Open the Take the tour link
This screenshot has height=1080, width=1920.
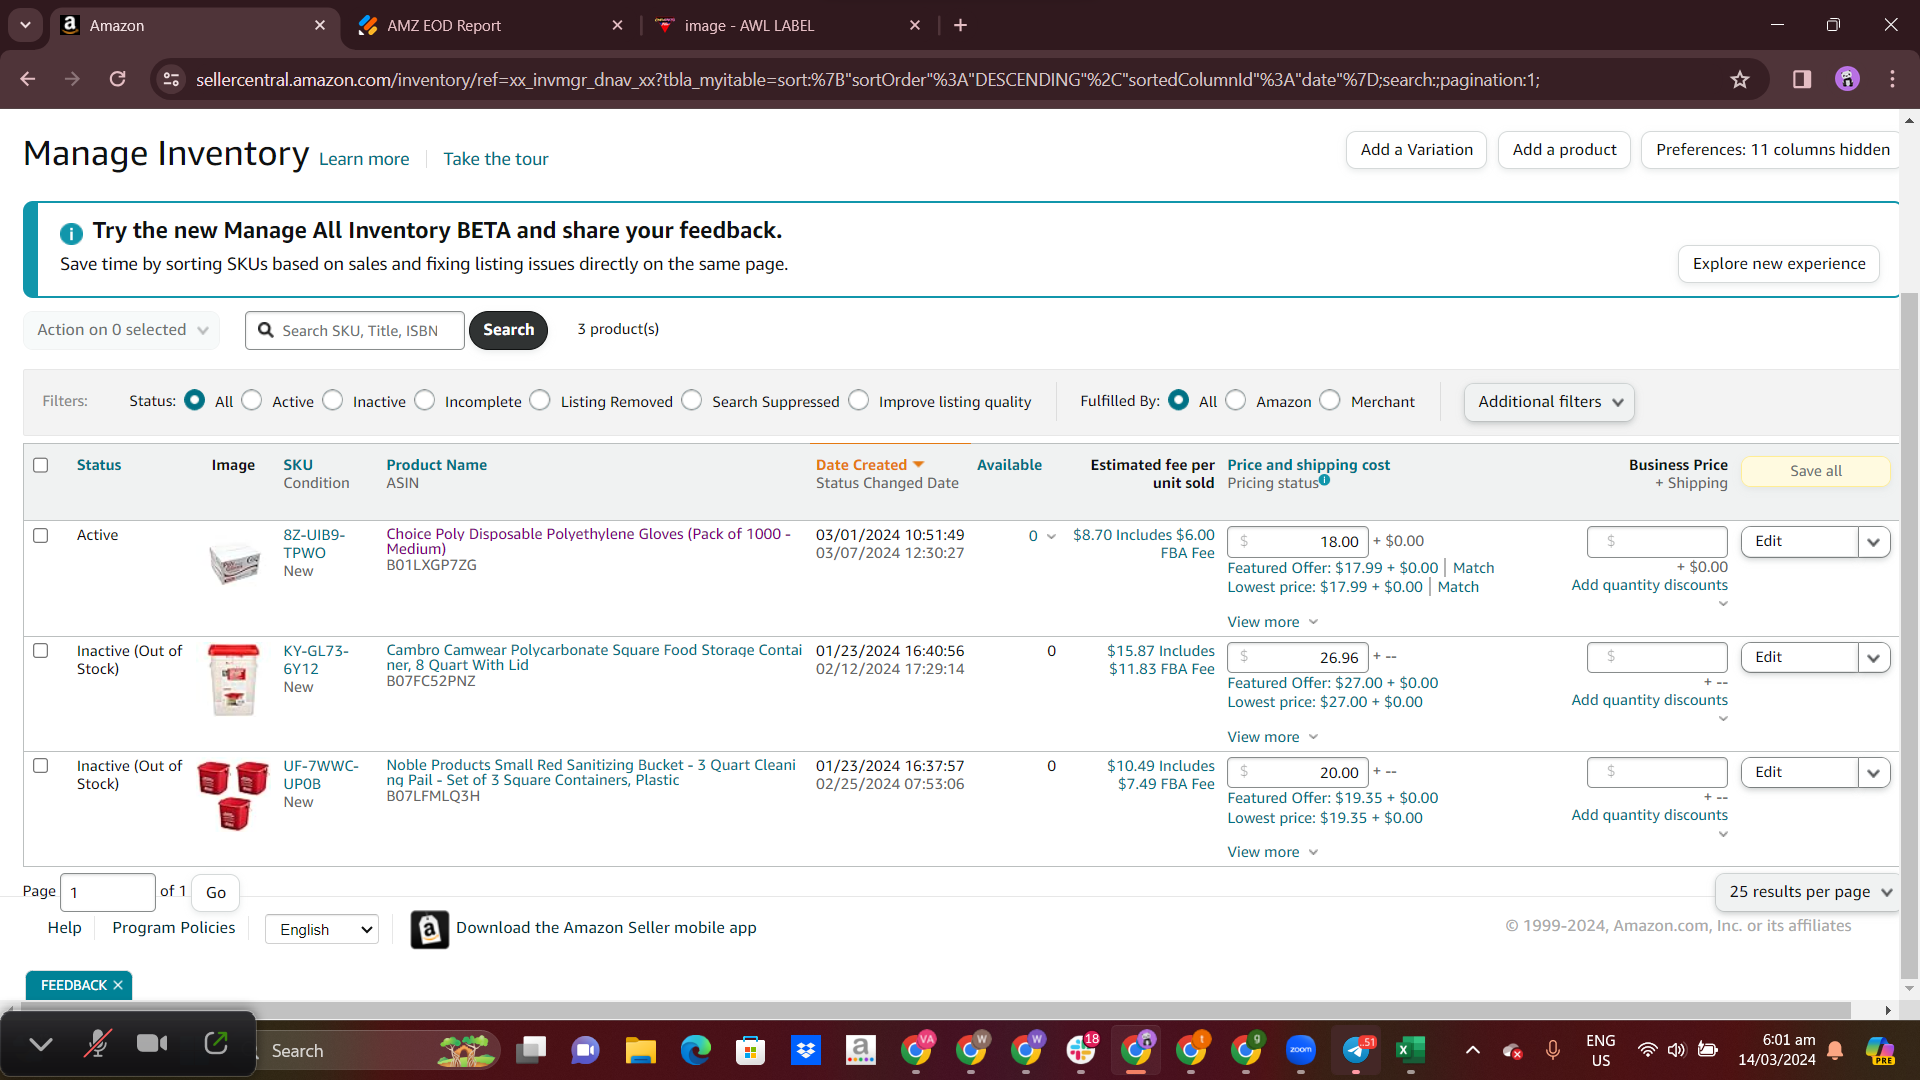(496, 159)
